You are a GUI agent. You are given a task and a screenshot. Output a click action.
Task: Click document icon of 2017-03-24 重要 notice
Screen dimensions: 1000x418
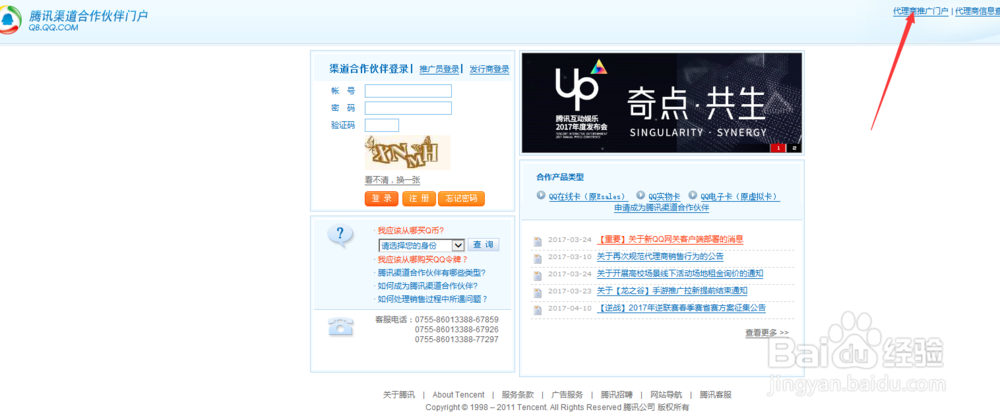click(x=538, y=241)
